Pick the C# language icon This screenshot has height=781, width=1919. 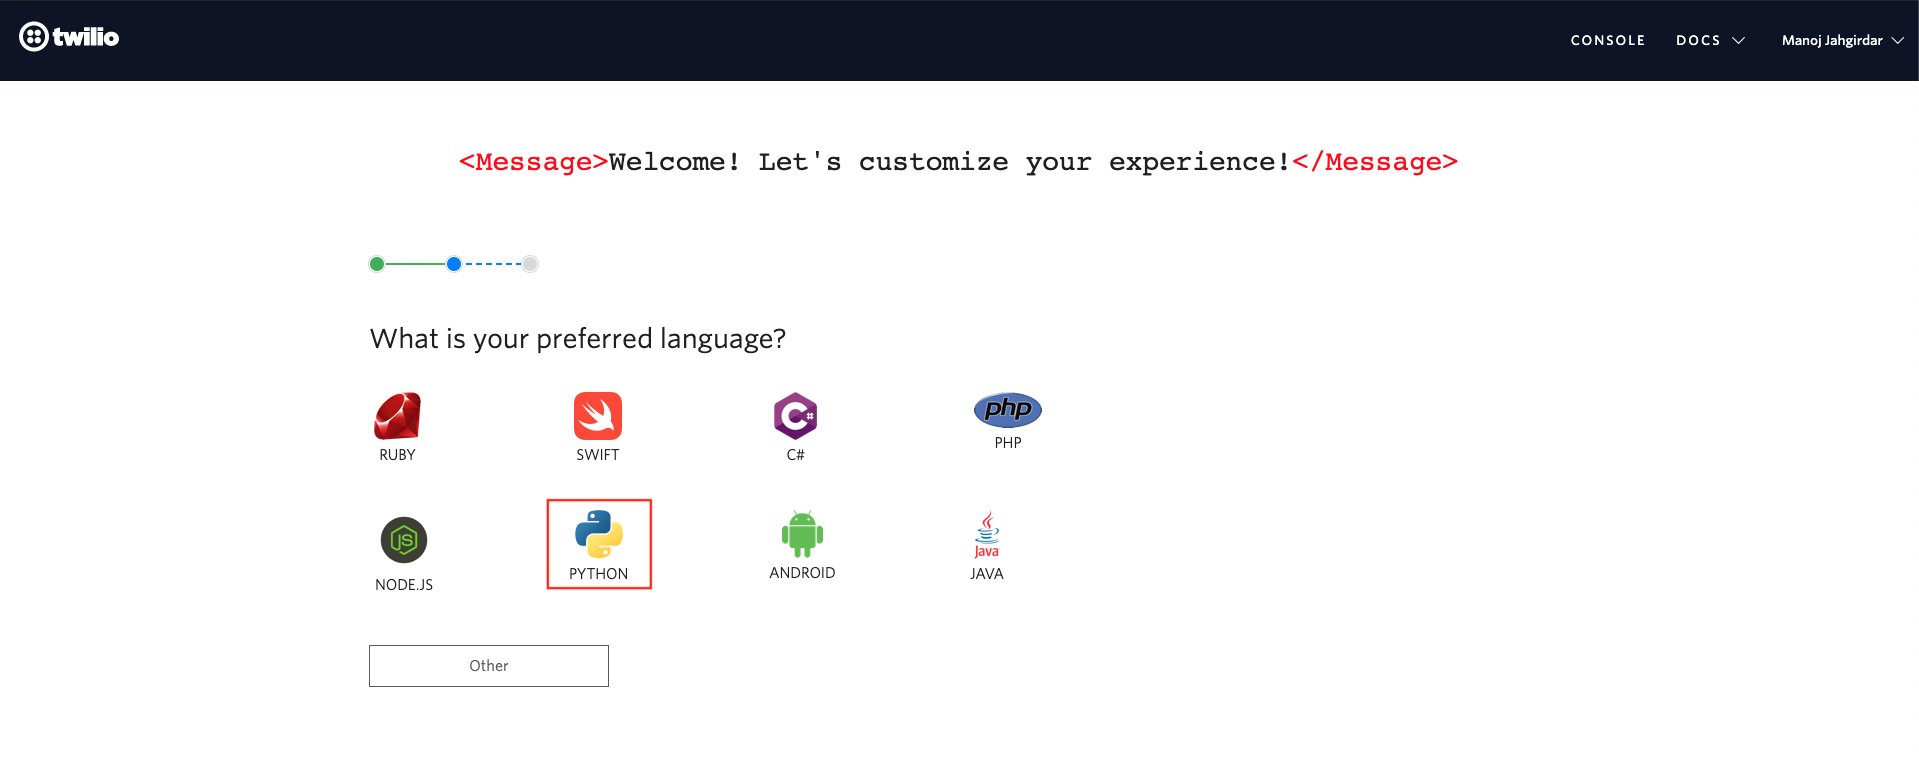pyautogui.click(x=795, y=416)
